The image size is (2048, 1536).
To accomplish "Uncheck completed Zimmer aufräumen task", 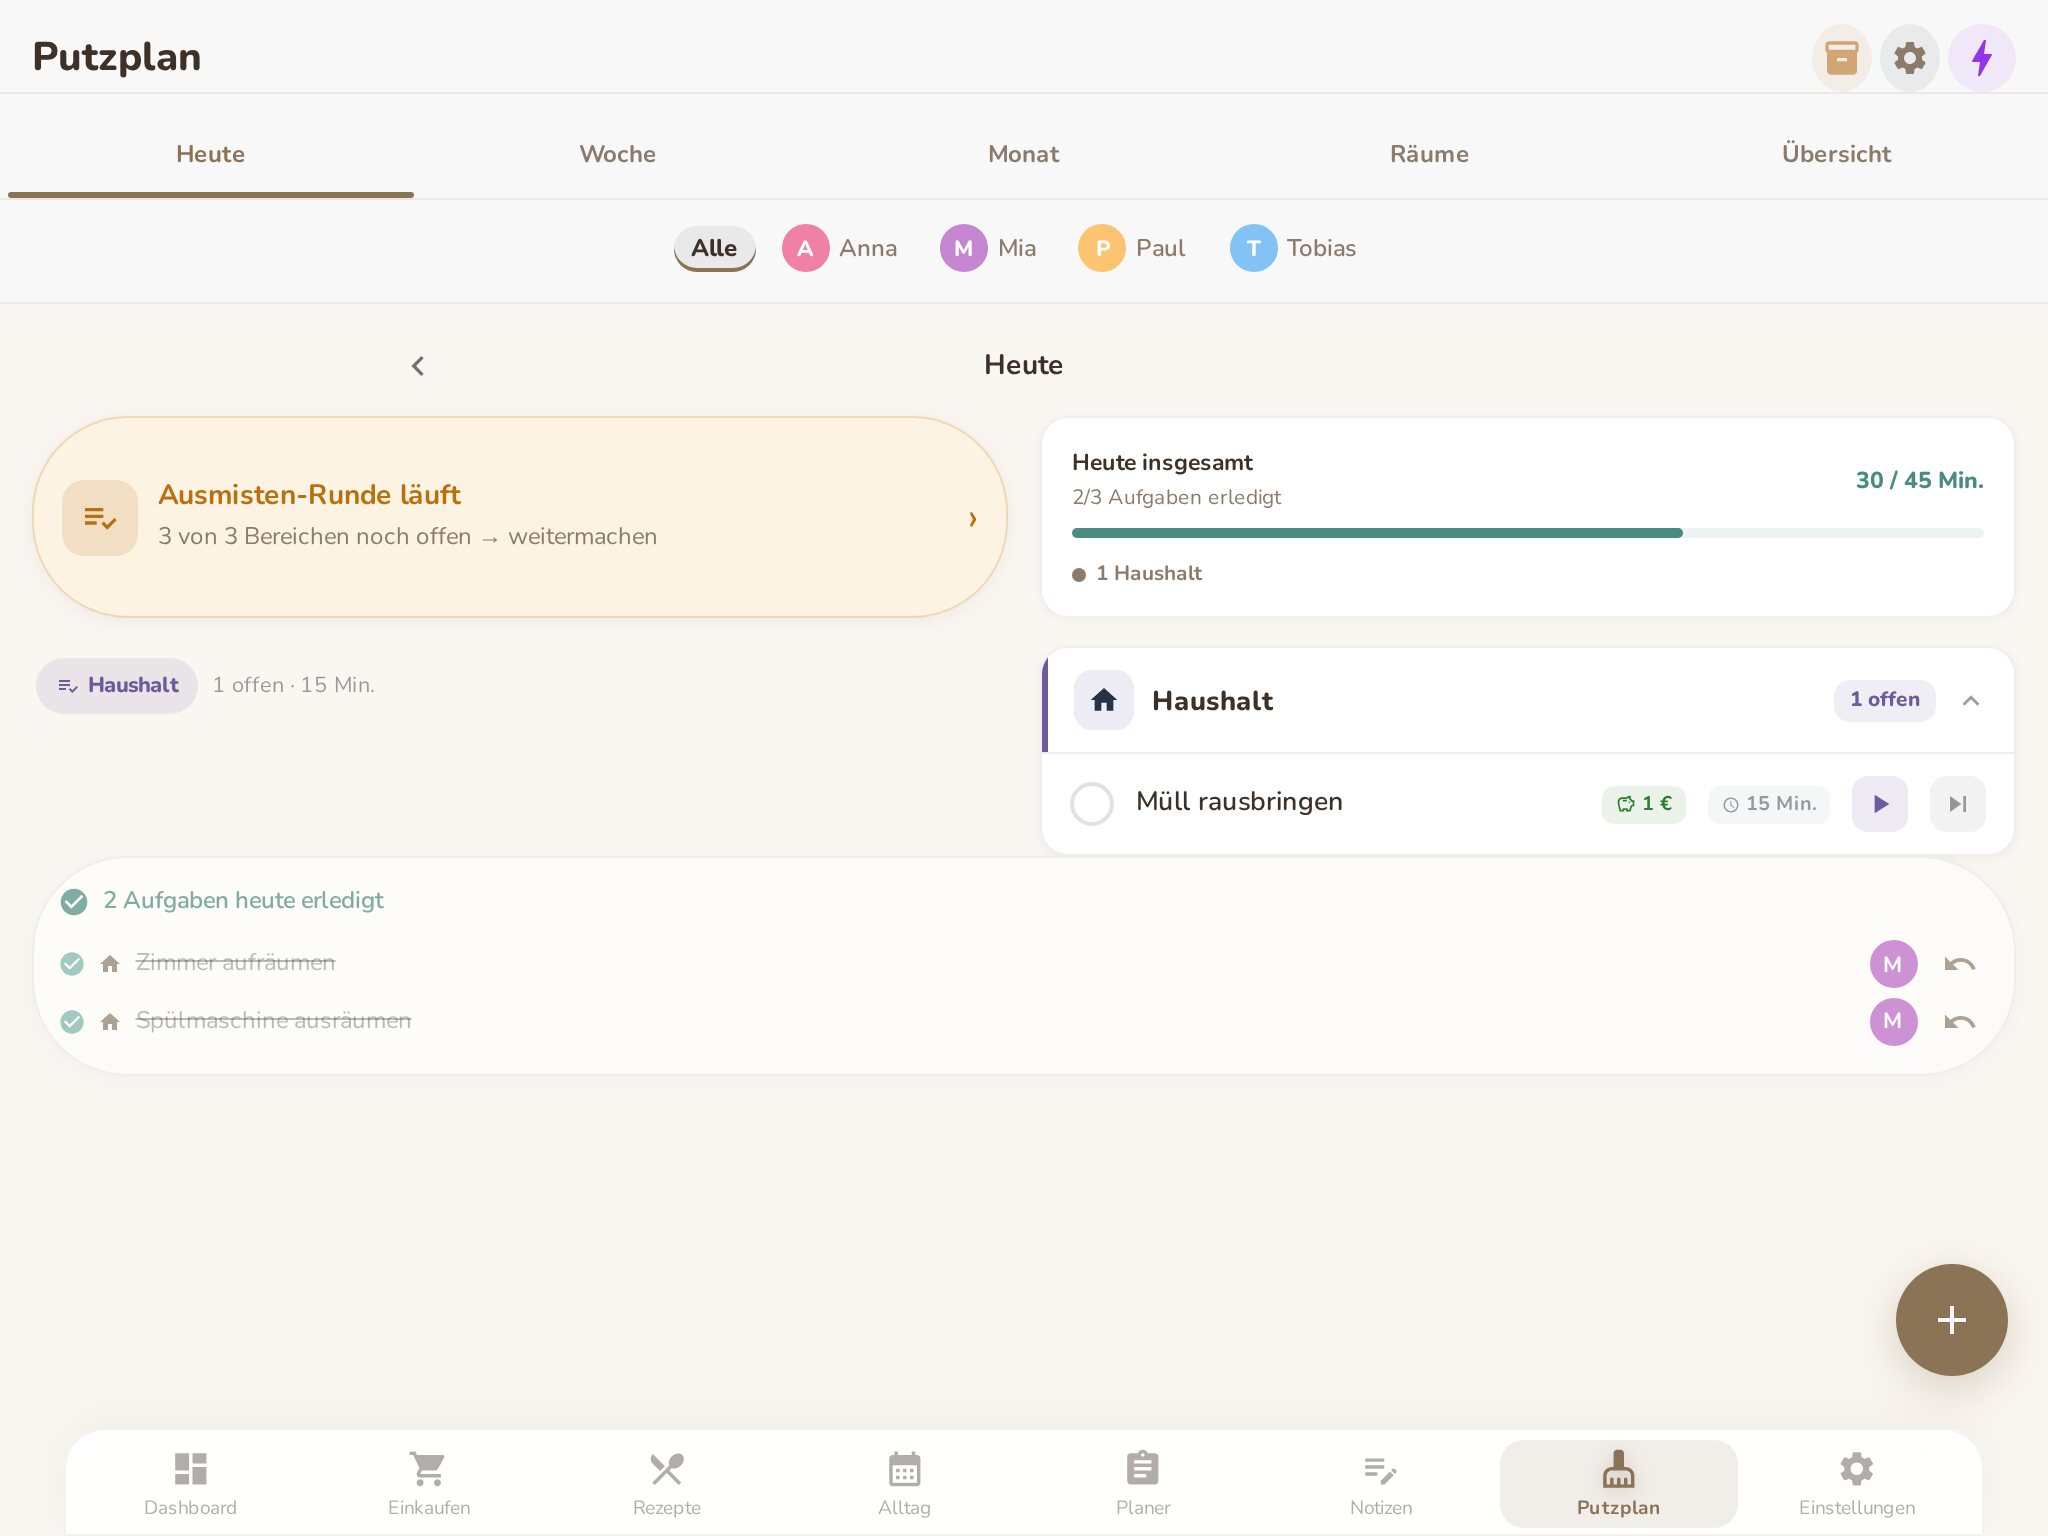I will tap(72, 964).
